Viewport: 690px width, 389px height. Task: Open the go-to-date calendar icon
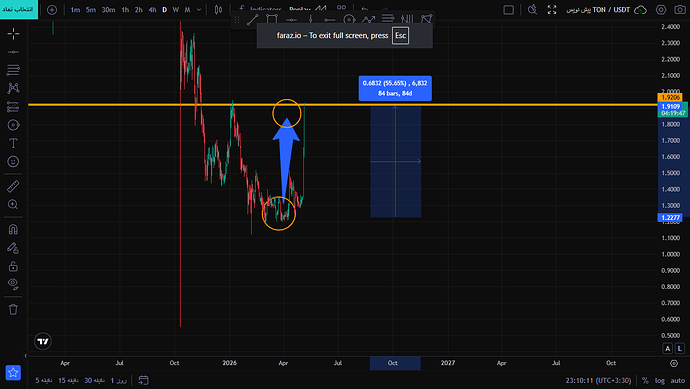click(x=143, y=380)
